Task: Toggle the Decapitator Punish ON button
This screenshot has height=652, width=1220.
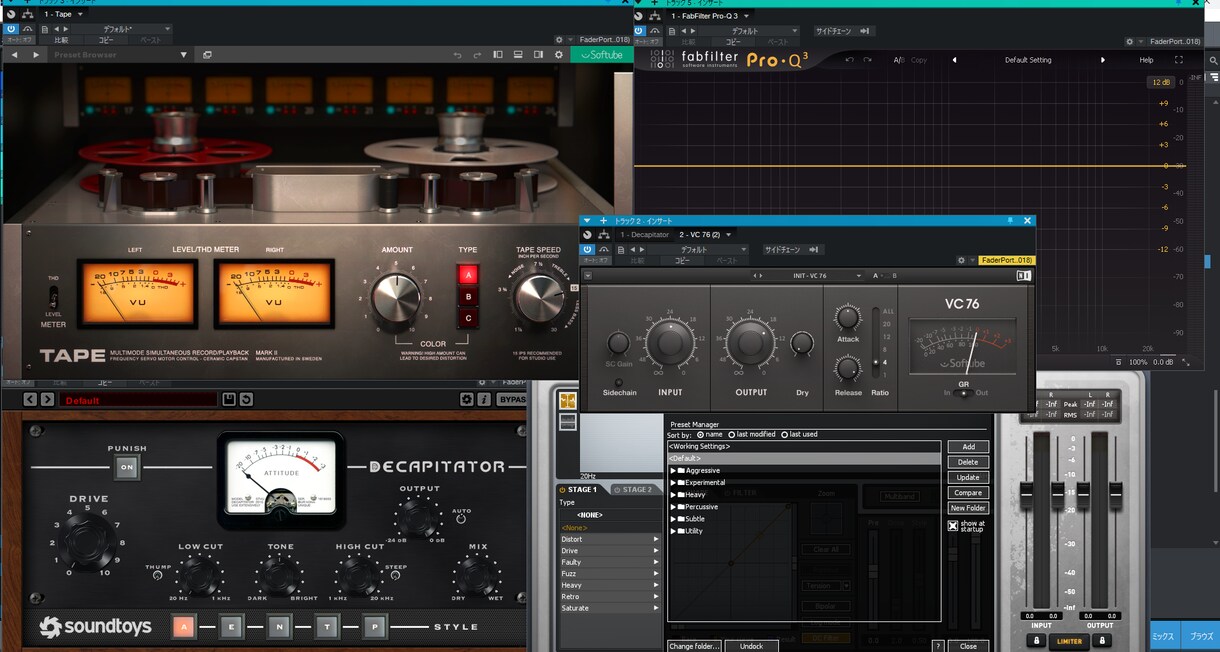Action: click(x=127, y=467)
